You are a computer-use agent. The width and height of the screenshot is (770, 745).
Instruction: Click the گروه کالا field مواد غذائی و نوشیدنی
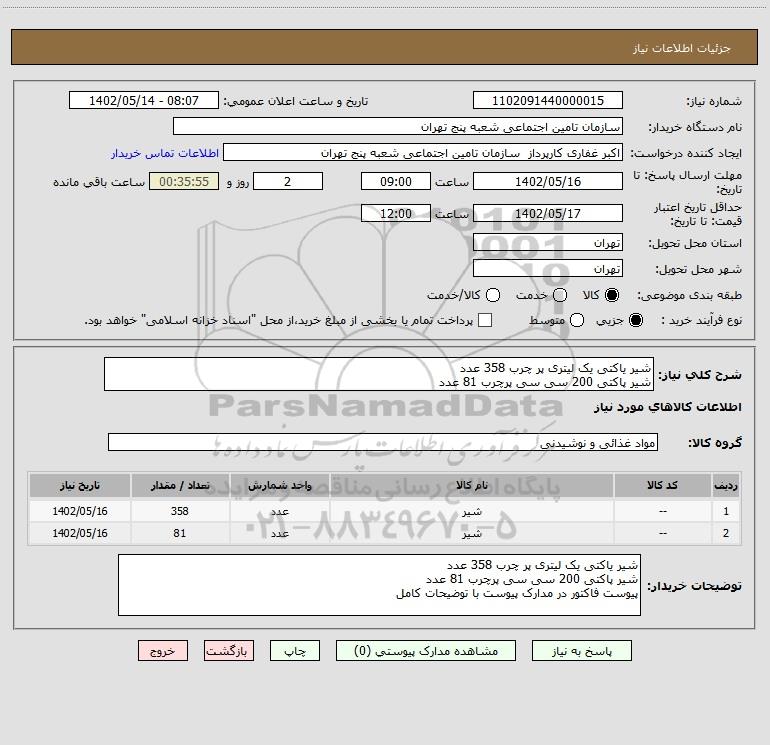click(x=383, y=442)
